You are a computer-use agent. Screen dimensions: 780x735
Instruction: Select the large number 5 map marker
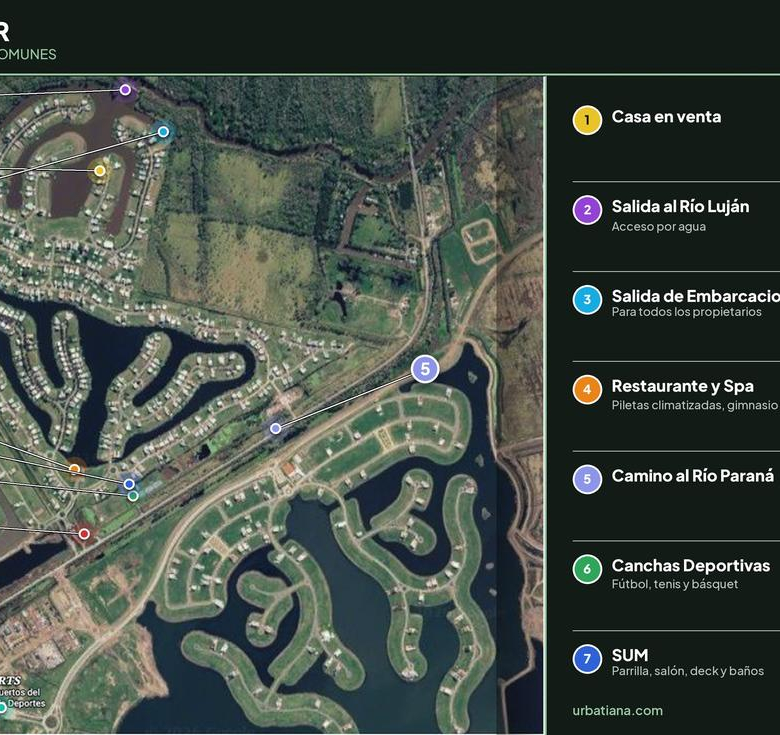425,369
